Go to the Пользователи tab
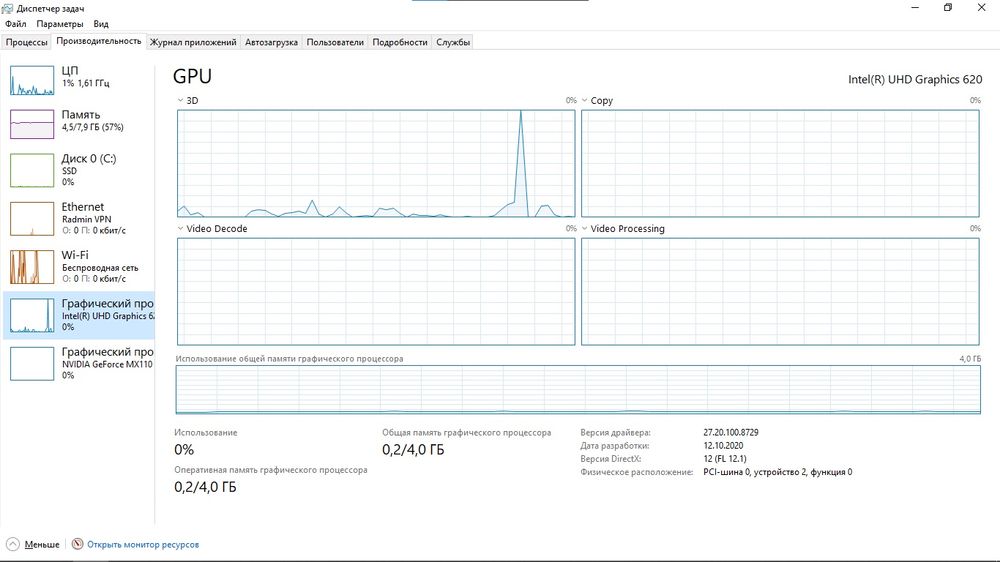 pos(335,42)
